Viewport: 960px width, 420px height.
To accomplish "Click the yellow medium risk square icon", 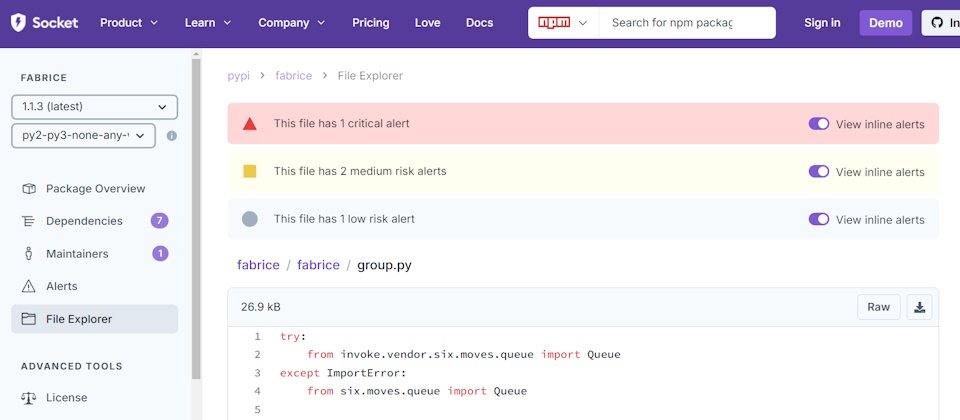I will pyautogui.click(x=249, y=171).
